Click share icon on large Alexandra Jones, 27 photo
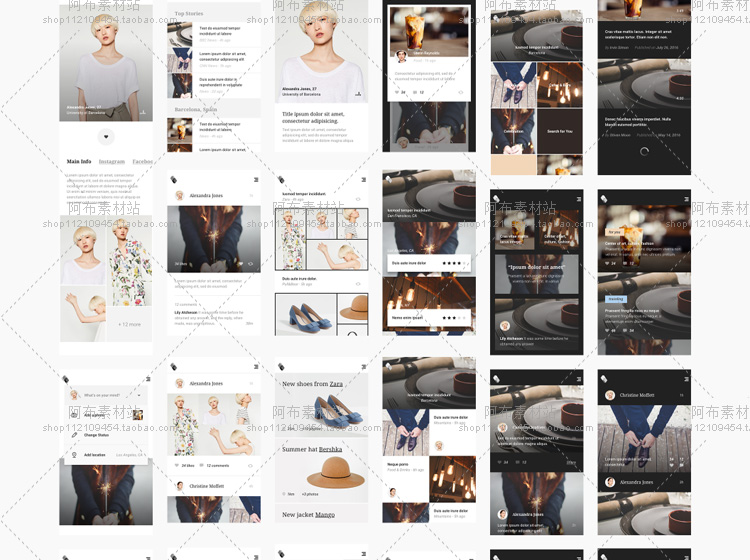The image size is (750, 560). pos(358,94)
